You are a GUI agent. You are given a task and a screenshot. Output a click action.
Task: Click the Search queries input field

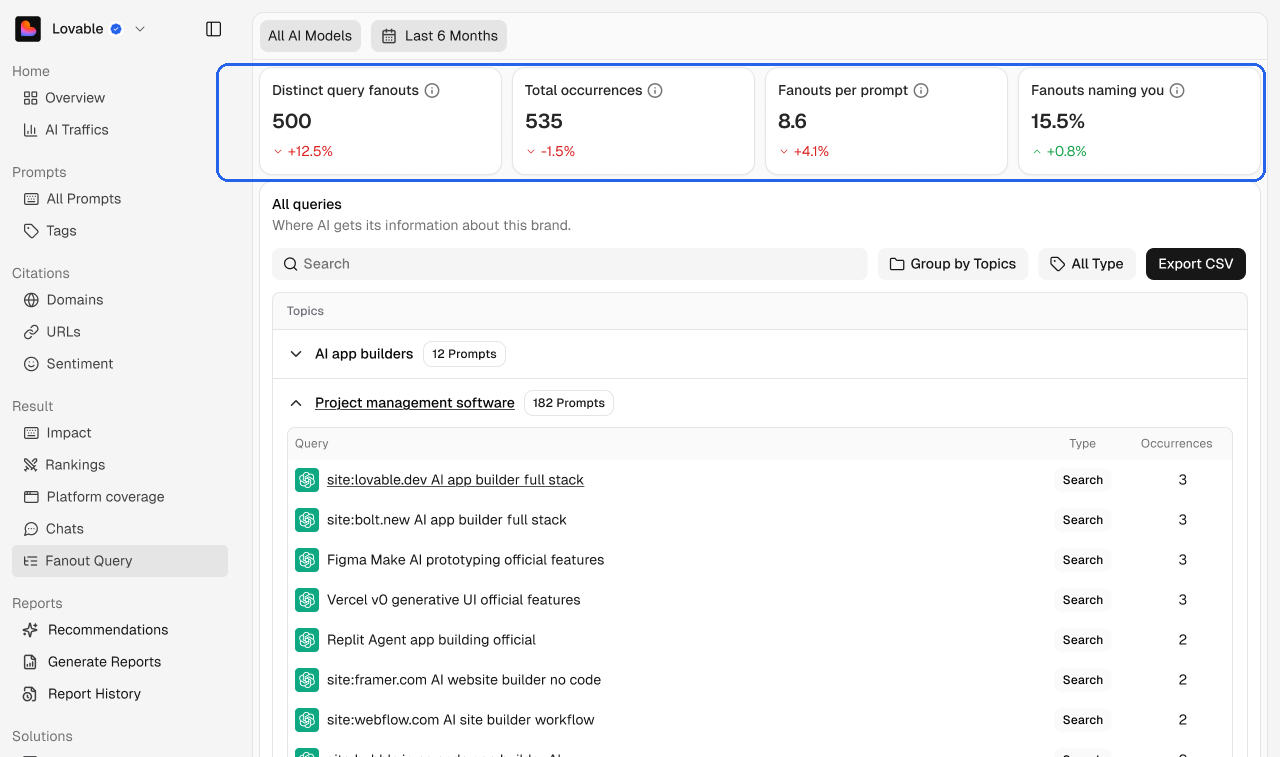click(x=570, y=264)
